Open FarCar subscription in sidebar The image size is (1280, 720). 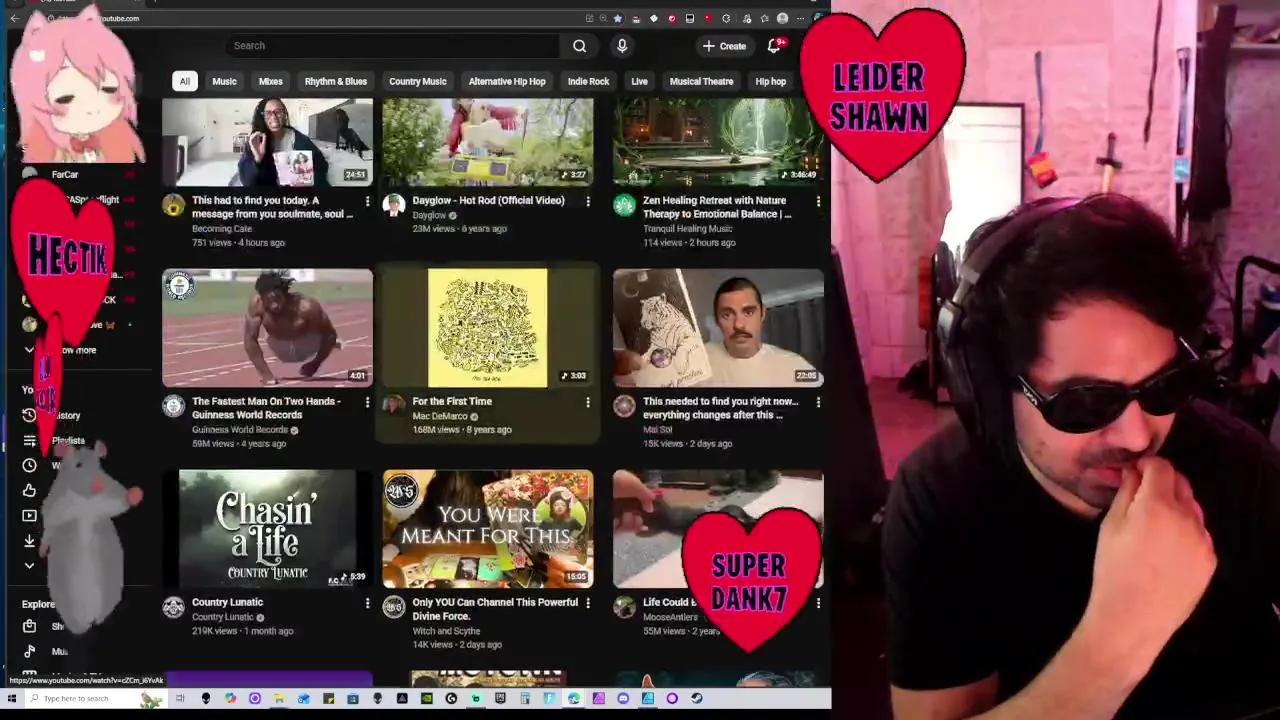coord(65,175)
